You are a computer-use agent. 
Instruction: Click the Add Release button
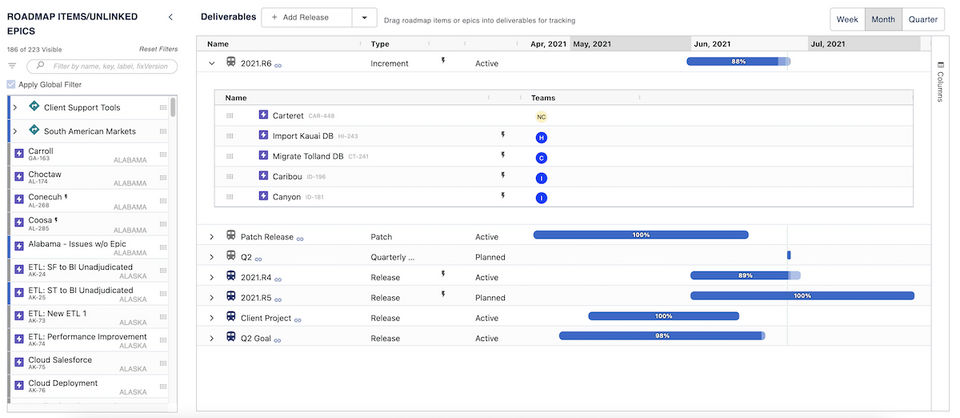307,18
